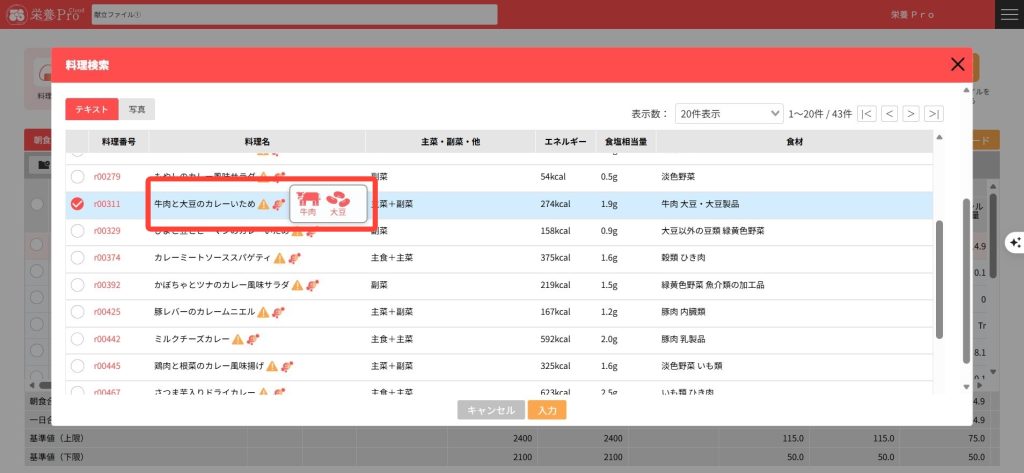
Task: Select radio button for r00442
Action: [x=77, y=339]
